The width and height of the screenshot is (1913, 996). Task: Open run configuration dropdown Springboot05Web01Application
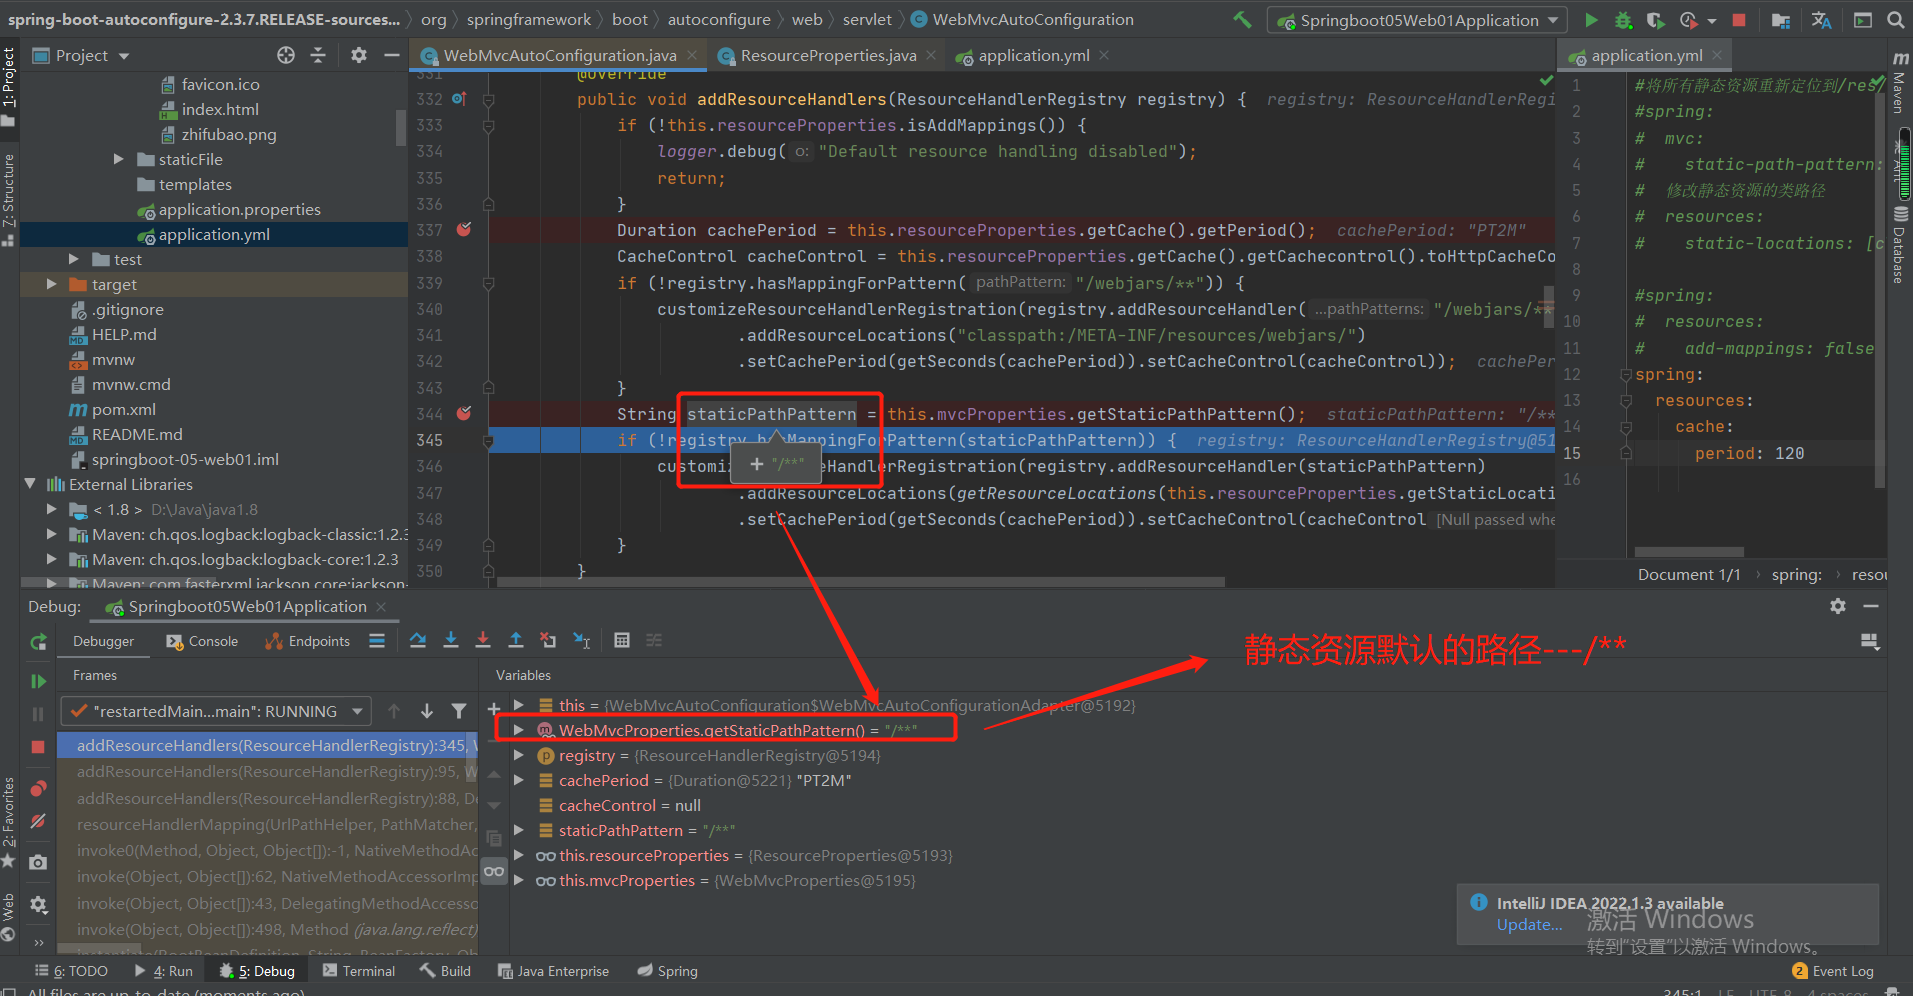point(1416,20)
